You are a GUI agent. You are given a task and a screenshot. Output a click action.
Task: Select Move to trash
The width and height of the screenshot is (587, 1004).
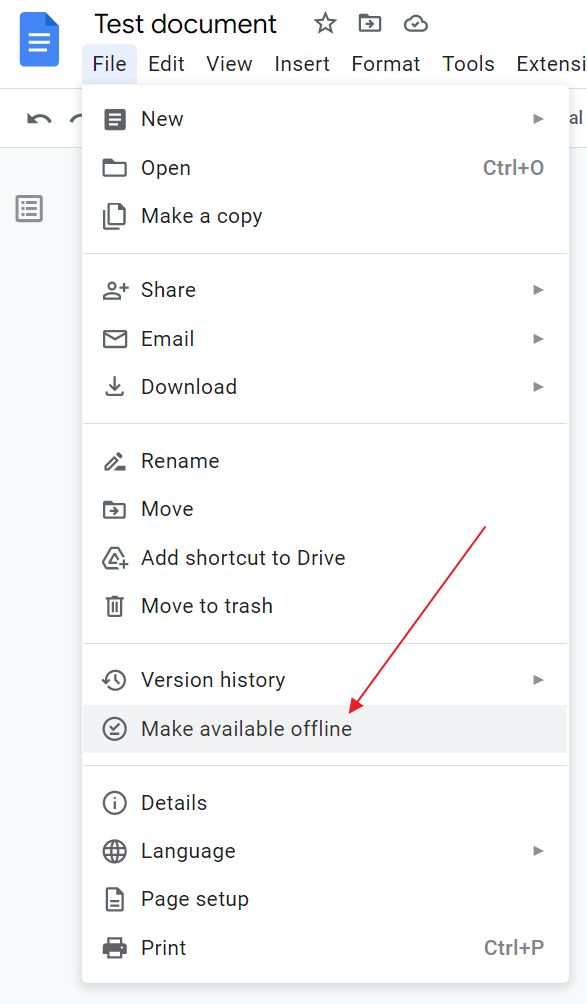point(209,606)
